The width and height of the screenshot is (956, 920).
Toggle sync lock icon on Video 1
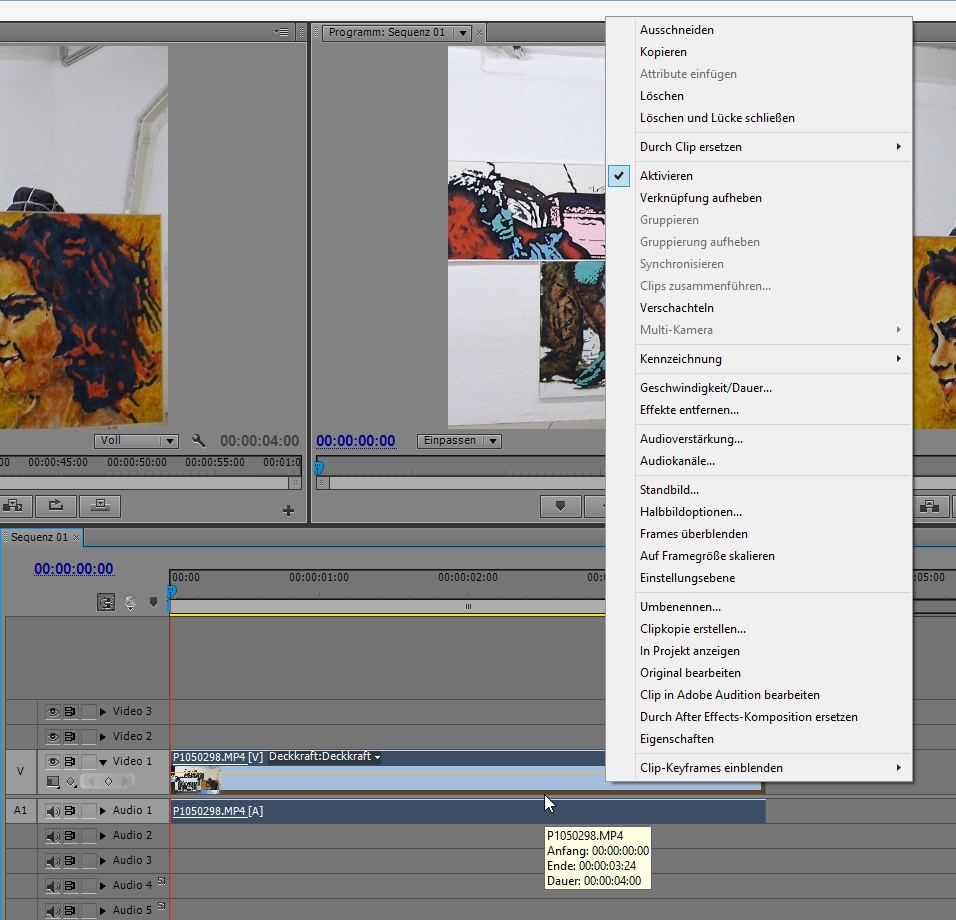point(70,761)
